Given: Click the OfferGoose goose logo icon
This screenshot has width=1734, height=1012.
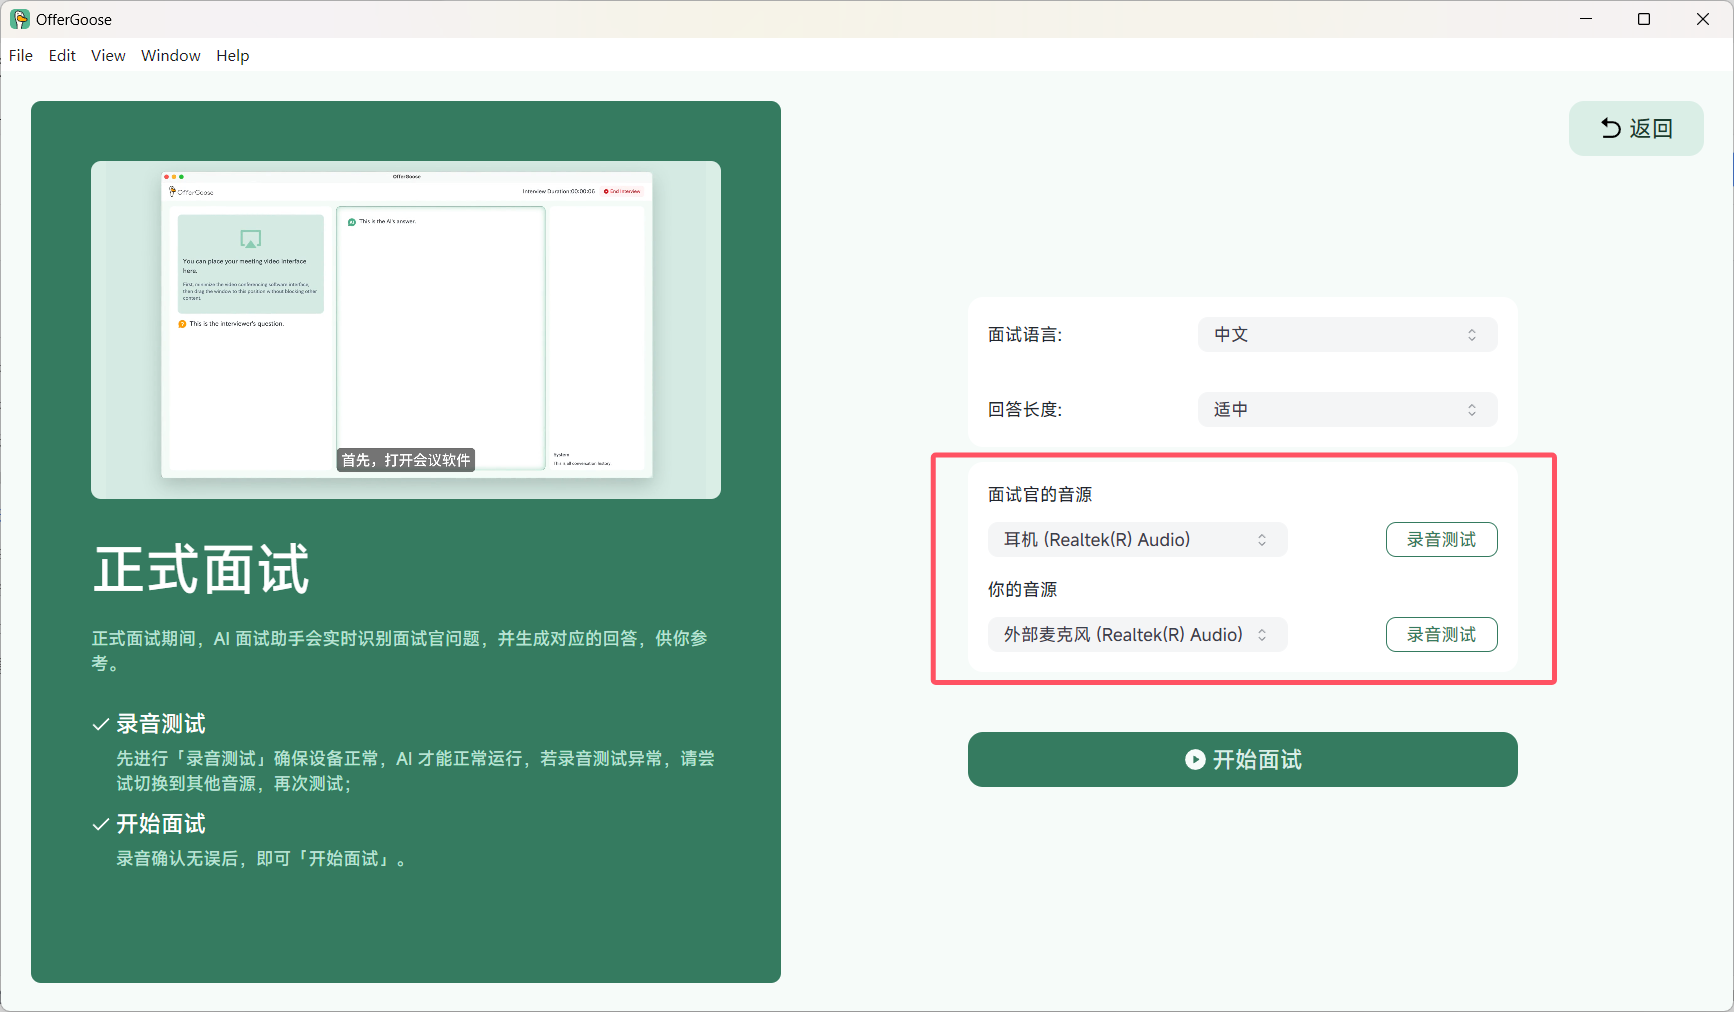Looking at the screenshot, I should [x=18, y=18].
